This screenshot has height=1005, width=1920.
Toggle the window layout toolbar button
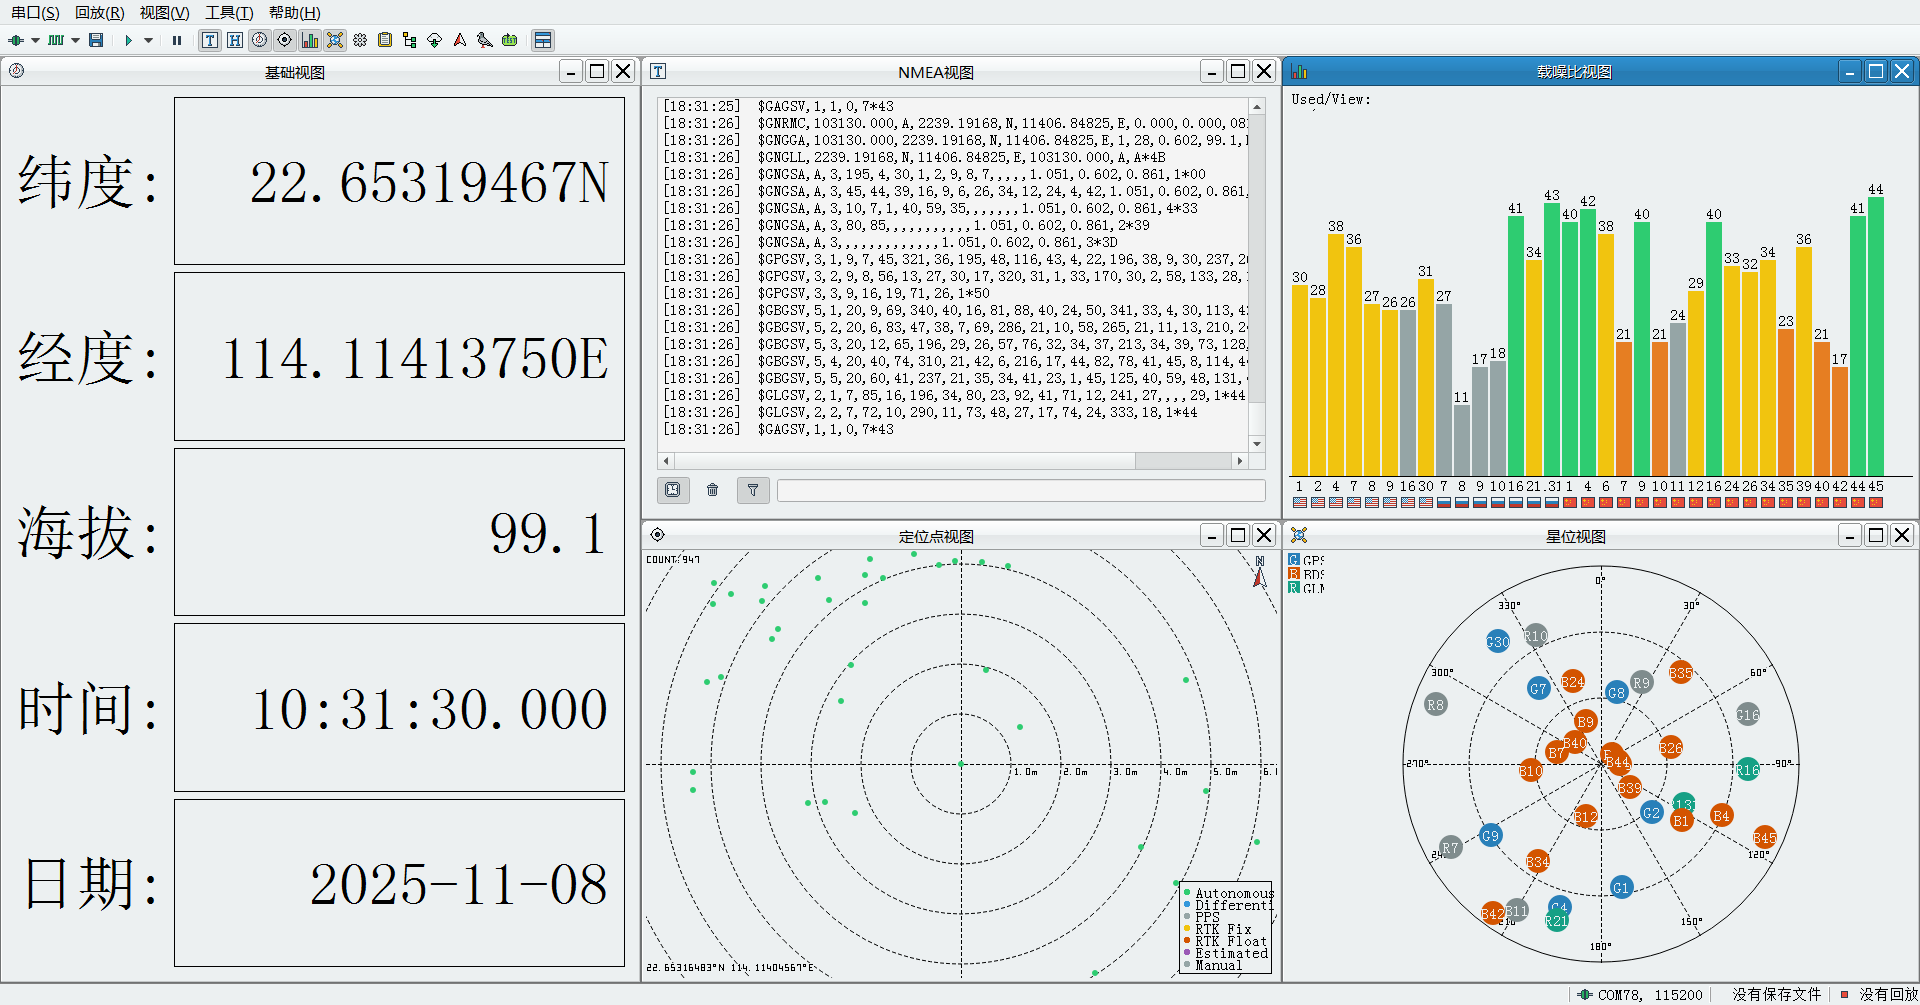click(542, 40)
